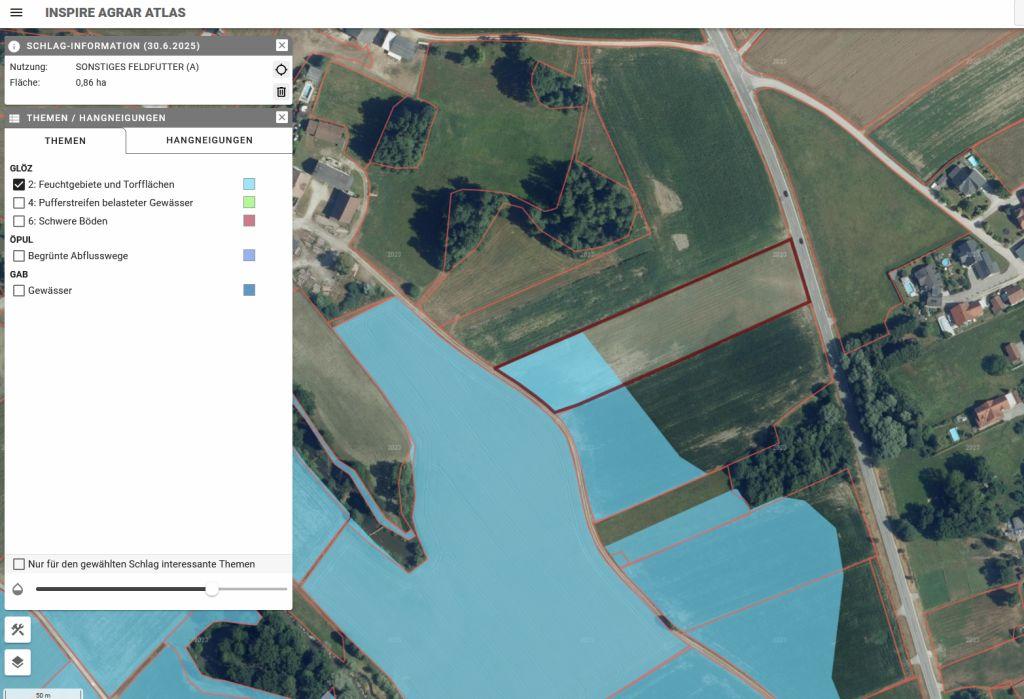Open the map layers button
This screenshot has height=699, width=1024.
(18, 662)
